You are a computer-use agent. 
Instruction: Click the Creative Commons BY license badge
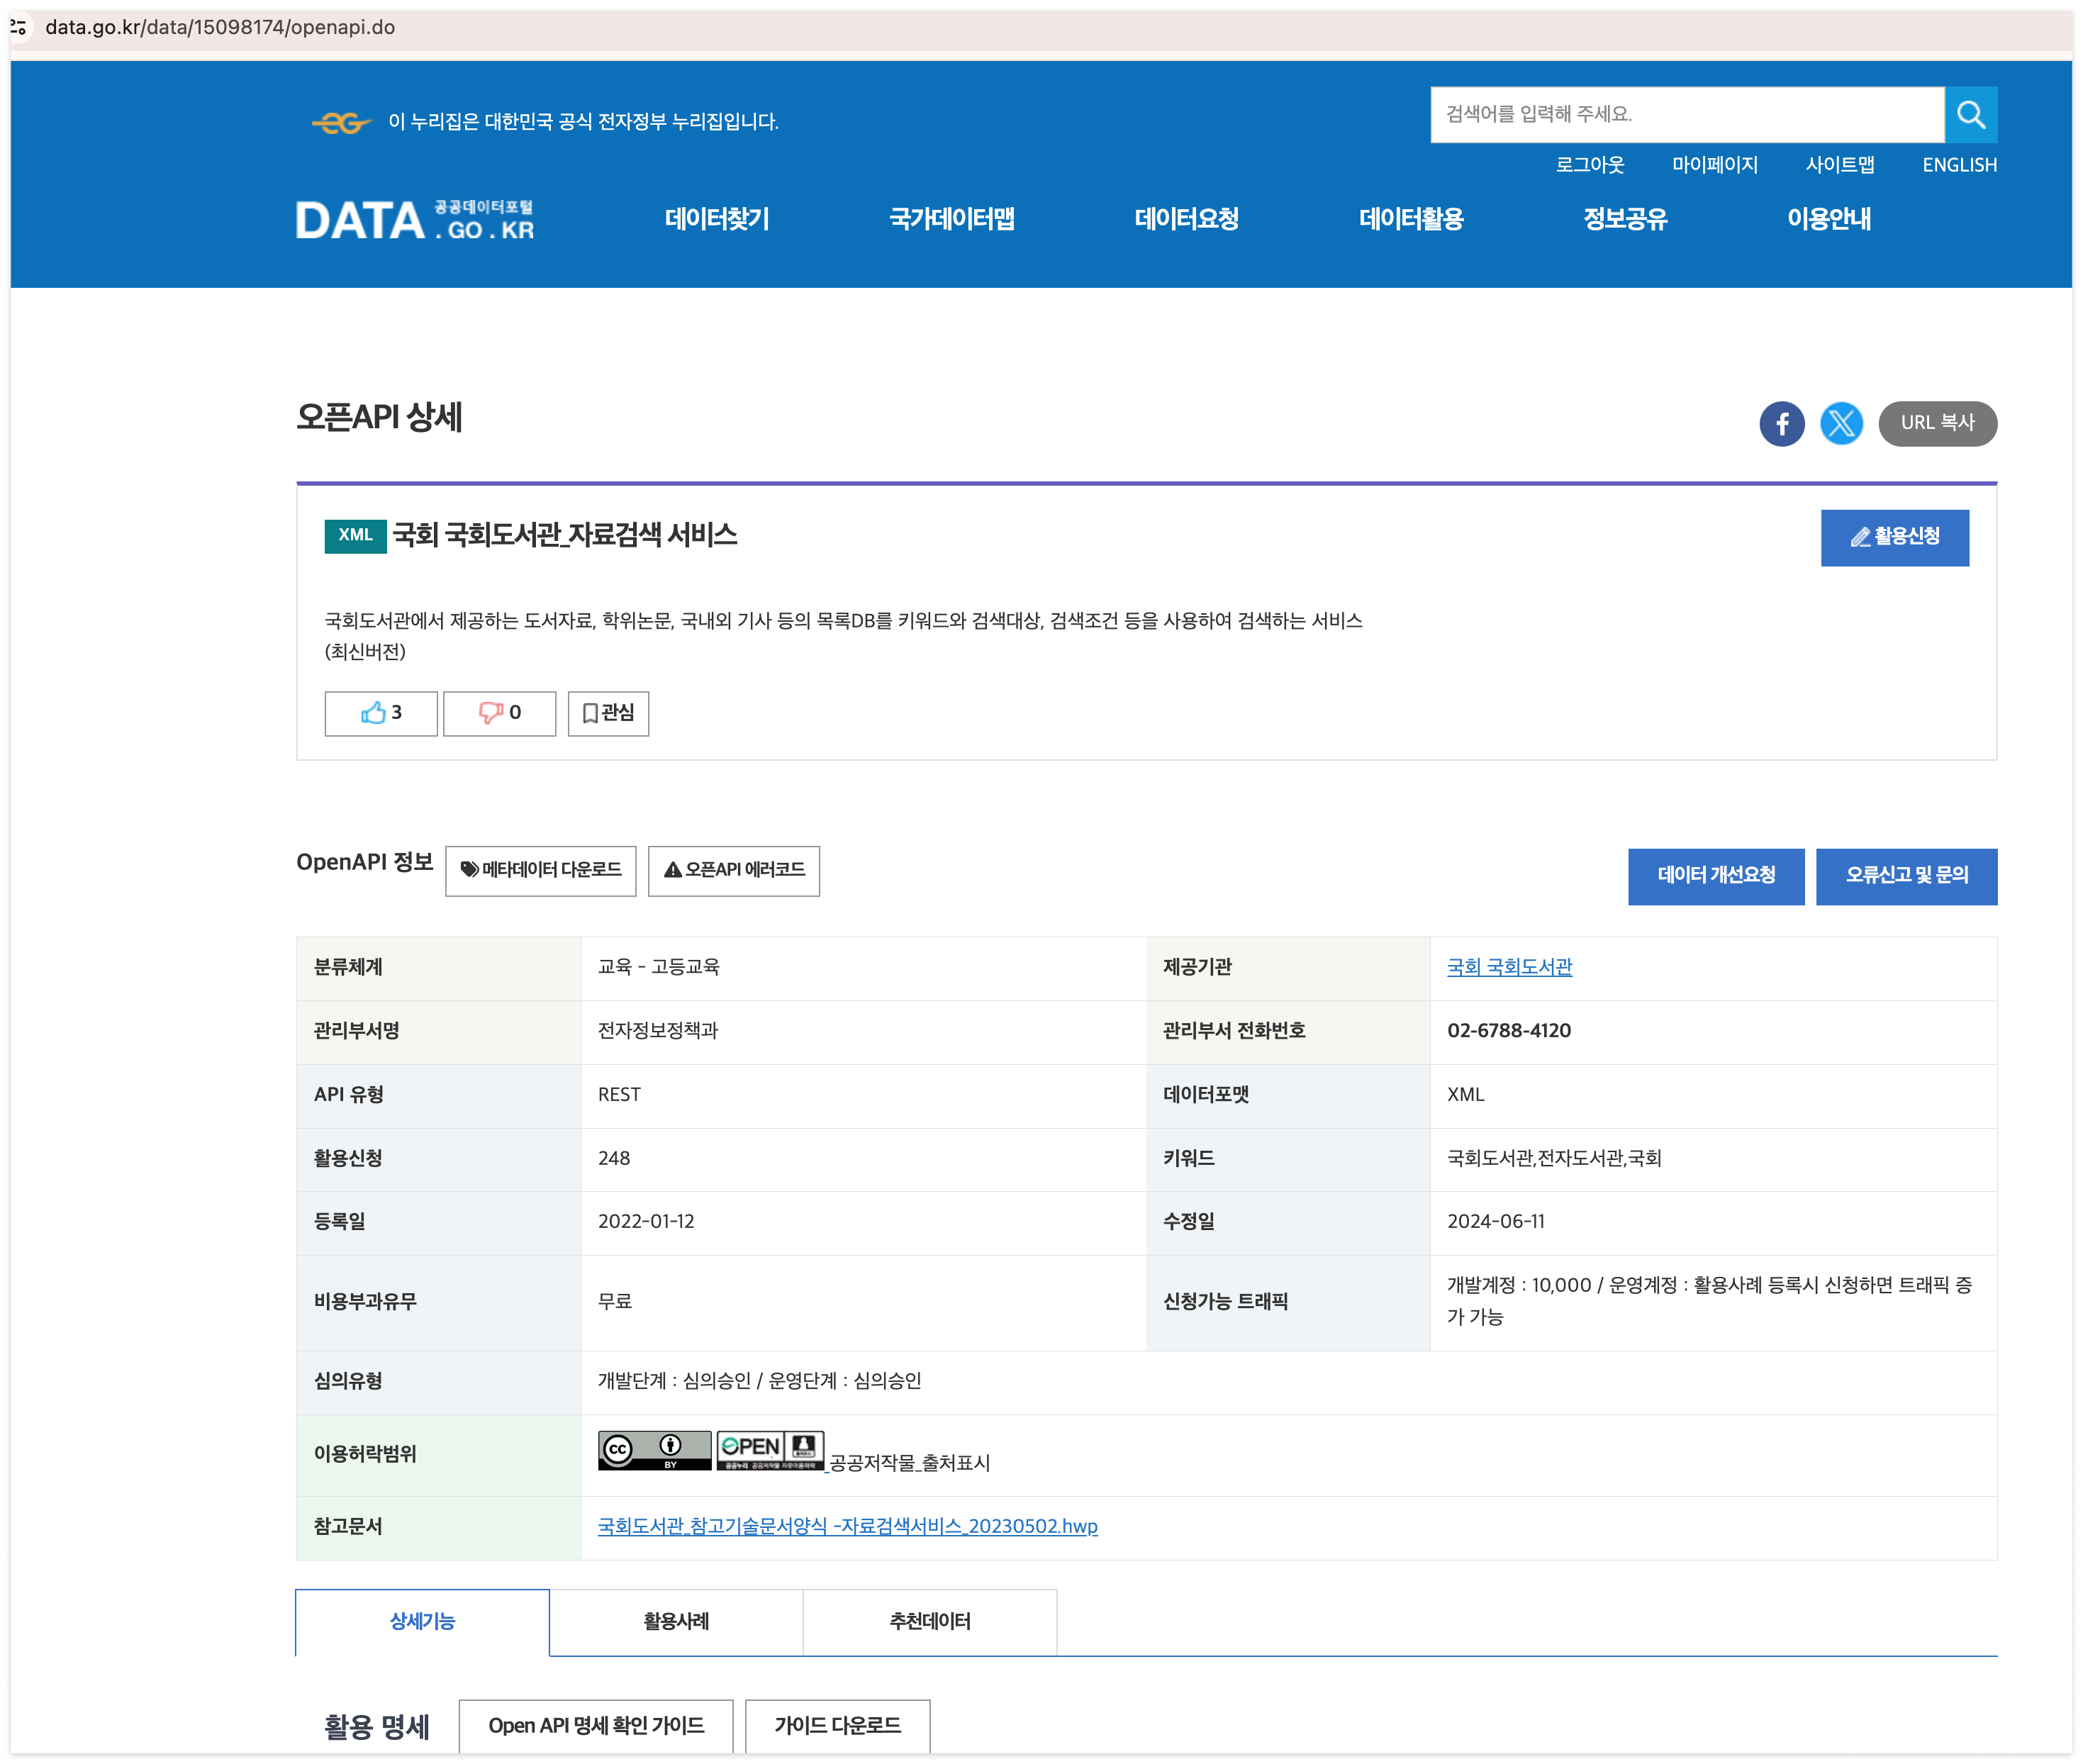654,1450
